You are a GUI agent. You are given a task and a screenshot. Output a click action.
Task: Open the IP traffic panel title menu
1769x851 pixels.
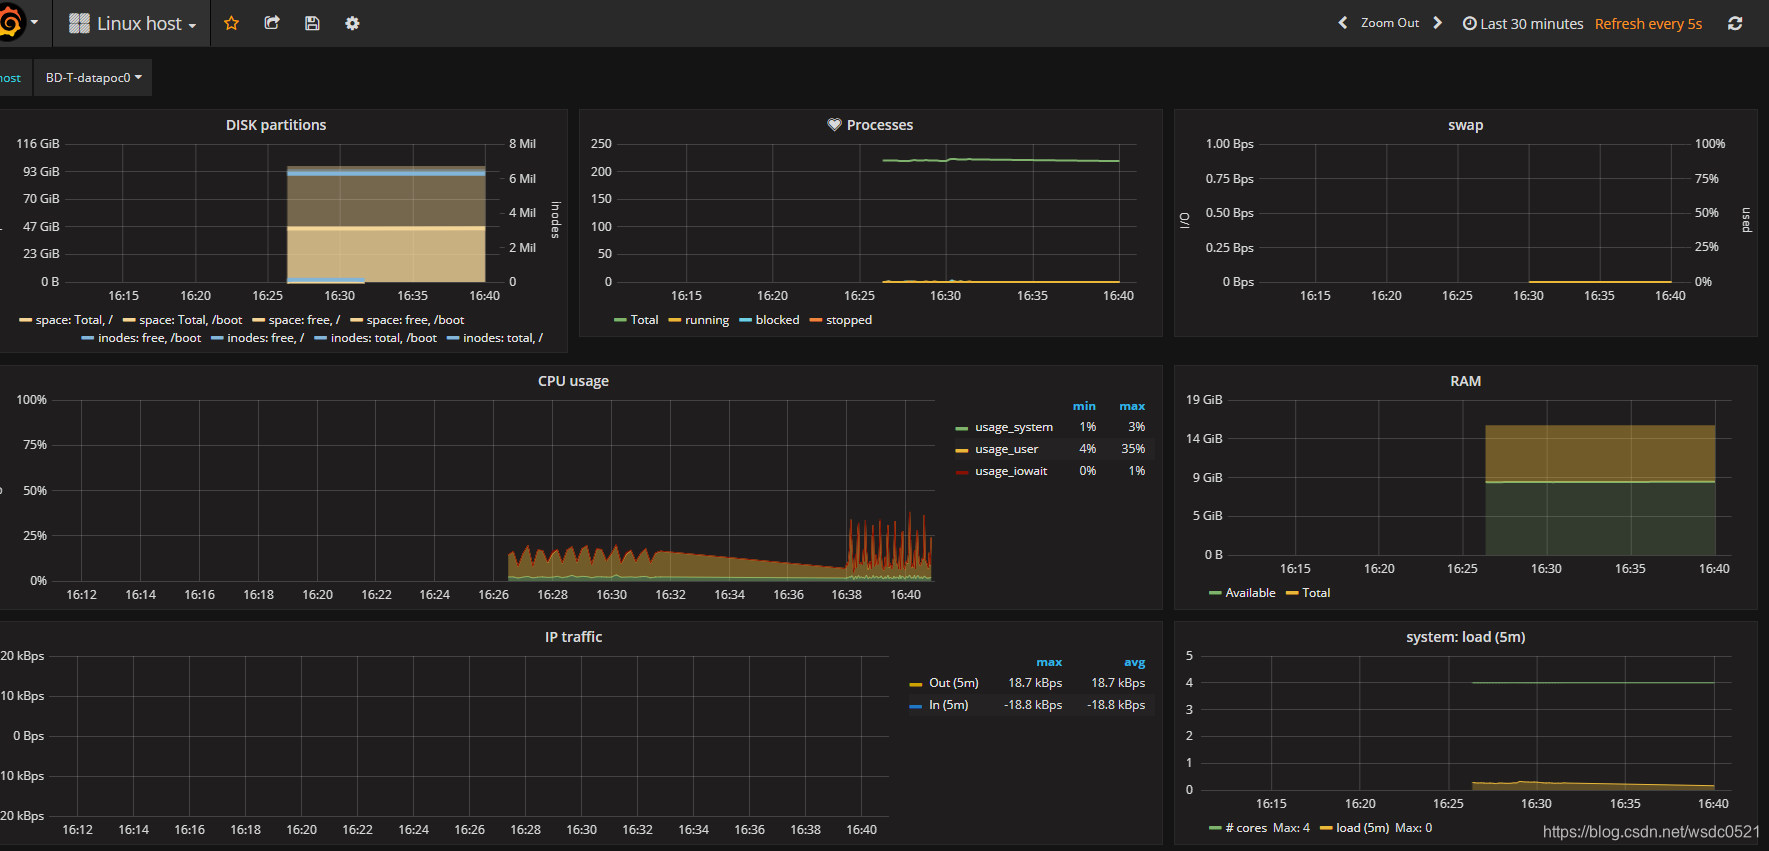click(573, 637)
